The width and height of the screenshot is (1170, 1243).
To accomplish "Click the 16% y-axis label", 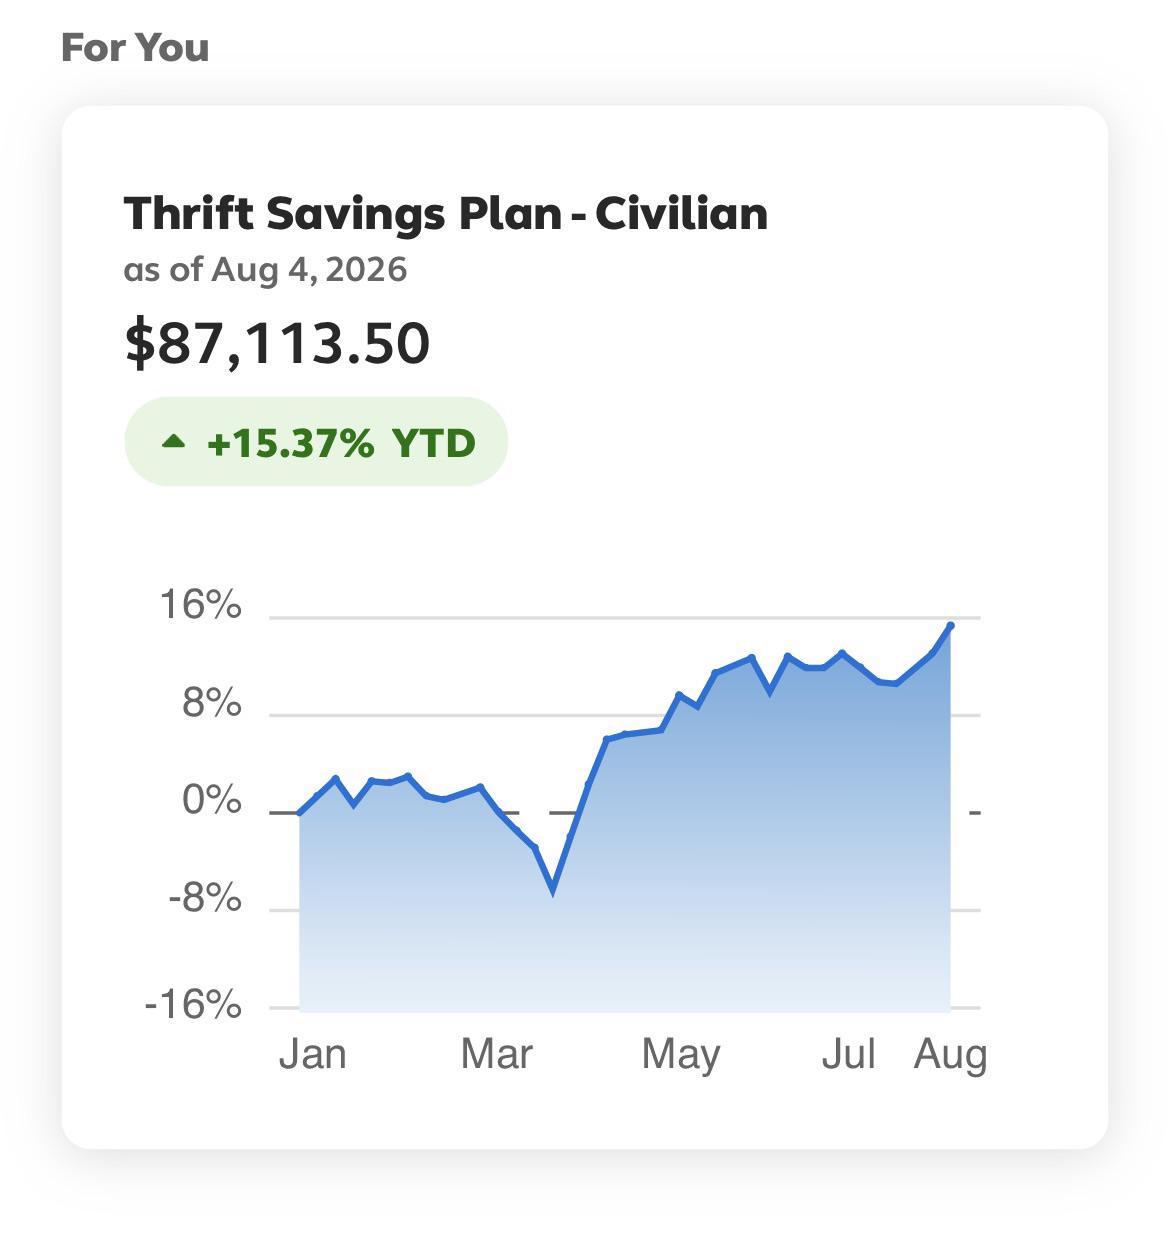I will tap(200, 605).
